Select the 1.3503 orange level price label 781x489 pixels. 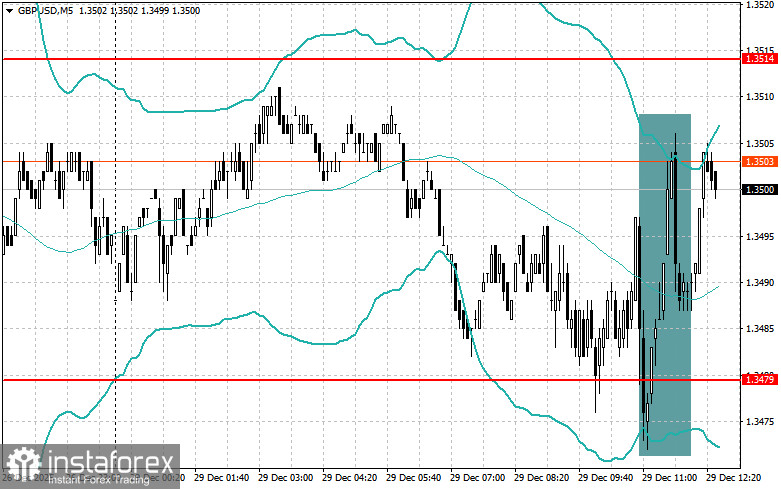pyautogui.click(x=760, y=161)
